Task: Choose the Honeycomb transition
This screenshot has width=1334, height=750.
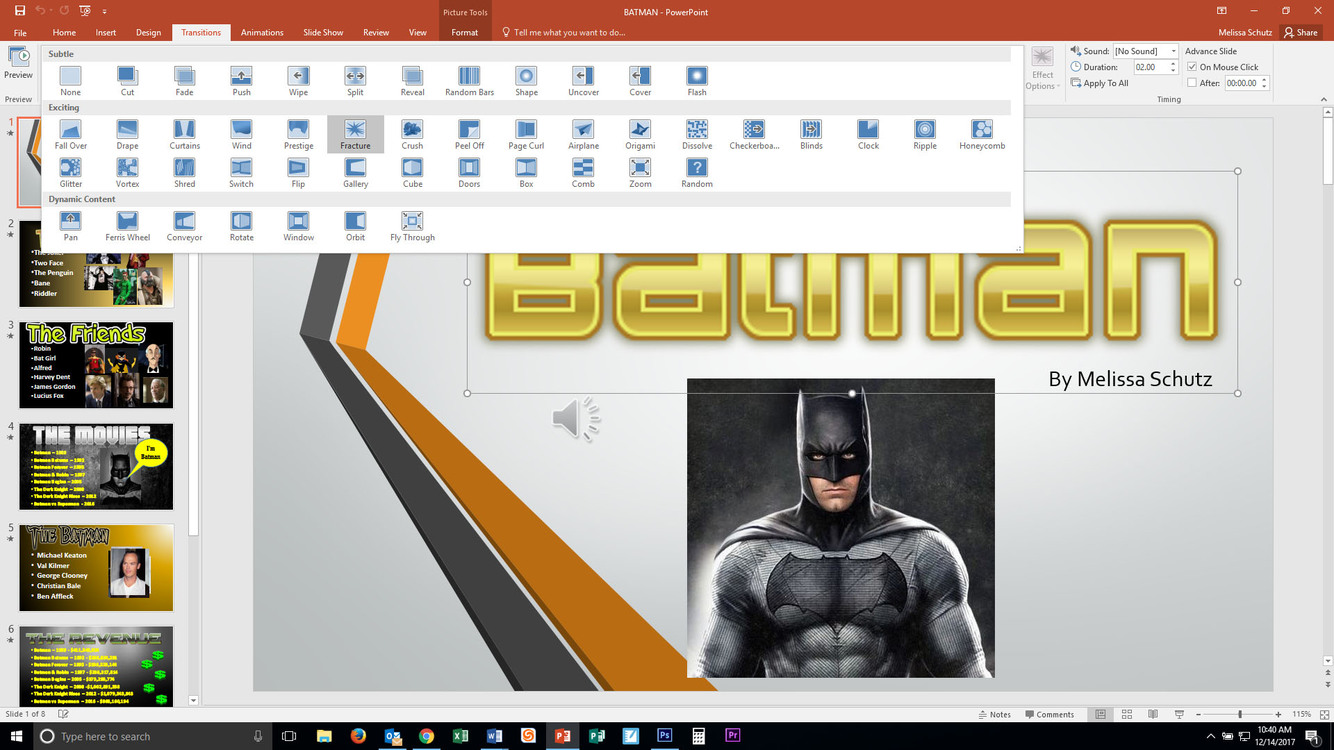Action: 982,134
